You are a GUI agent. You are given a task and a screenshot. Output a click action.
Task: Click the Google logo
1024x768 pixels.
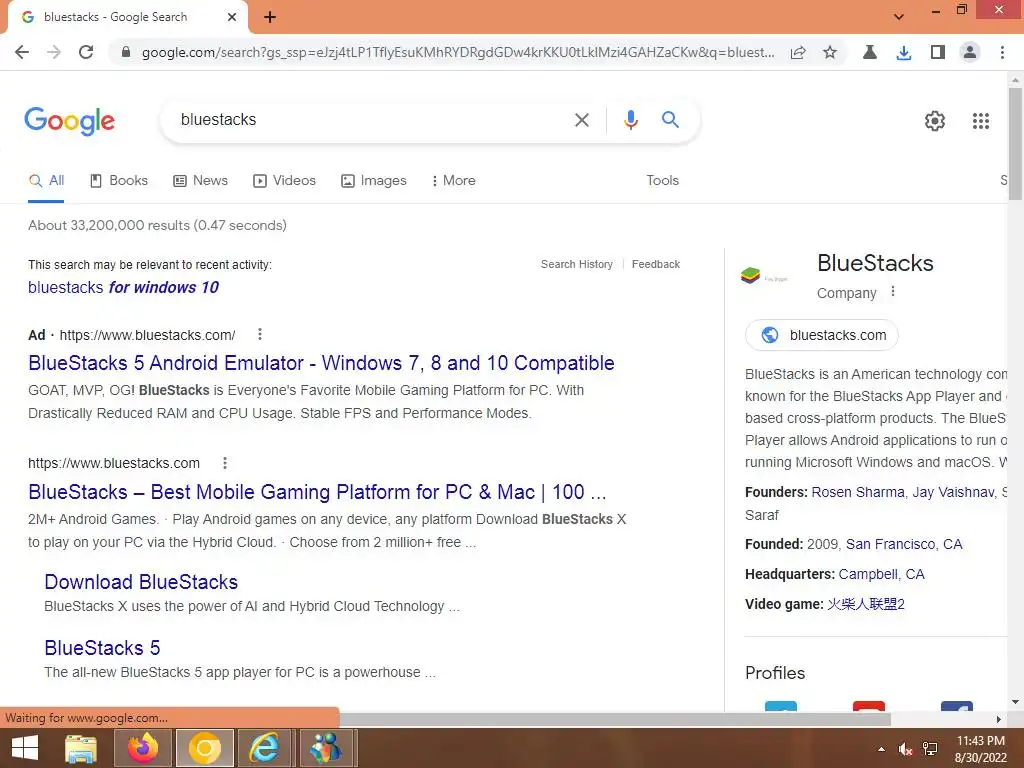69,121
